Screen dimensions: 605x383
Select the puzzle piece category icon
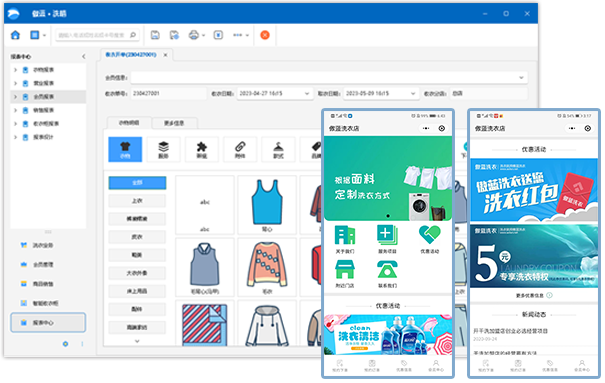tap(201, 149)
